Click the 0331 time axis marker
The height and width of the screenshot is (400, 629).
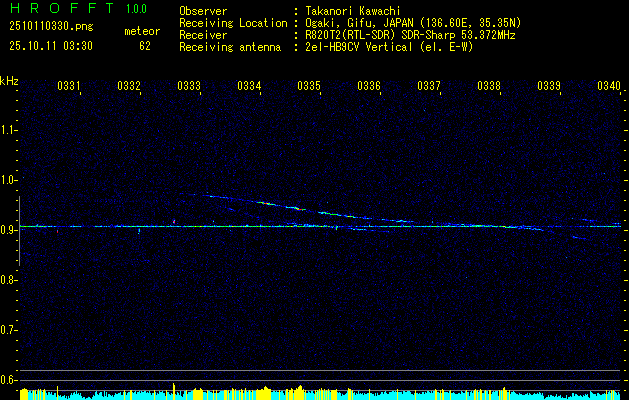[x=69, y=86]
